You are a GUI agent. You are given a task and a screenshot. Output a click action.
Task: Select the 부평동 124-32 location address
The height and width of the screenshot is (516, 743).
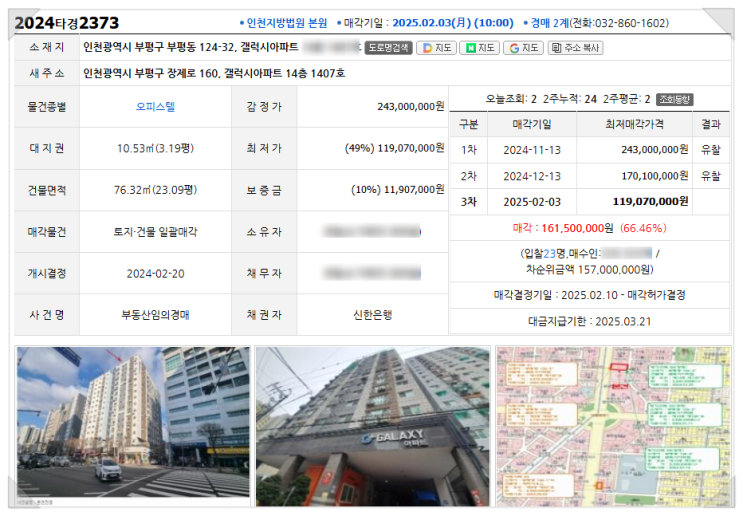pyautogui.click(x=191, y=47)
